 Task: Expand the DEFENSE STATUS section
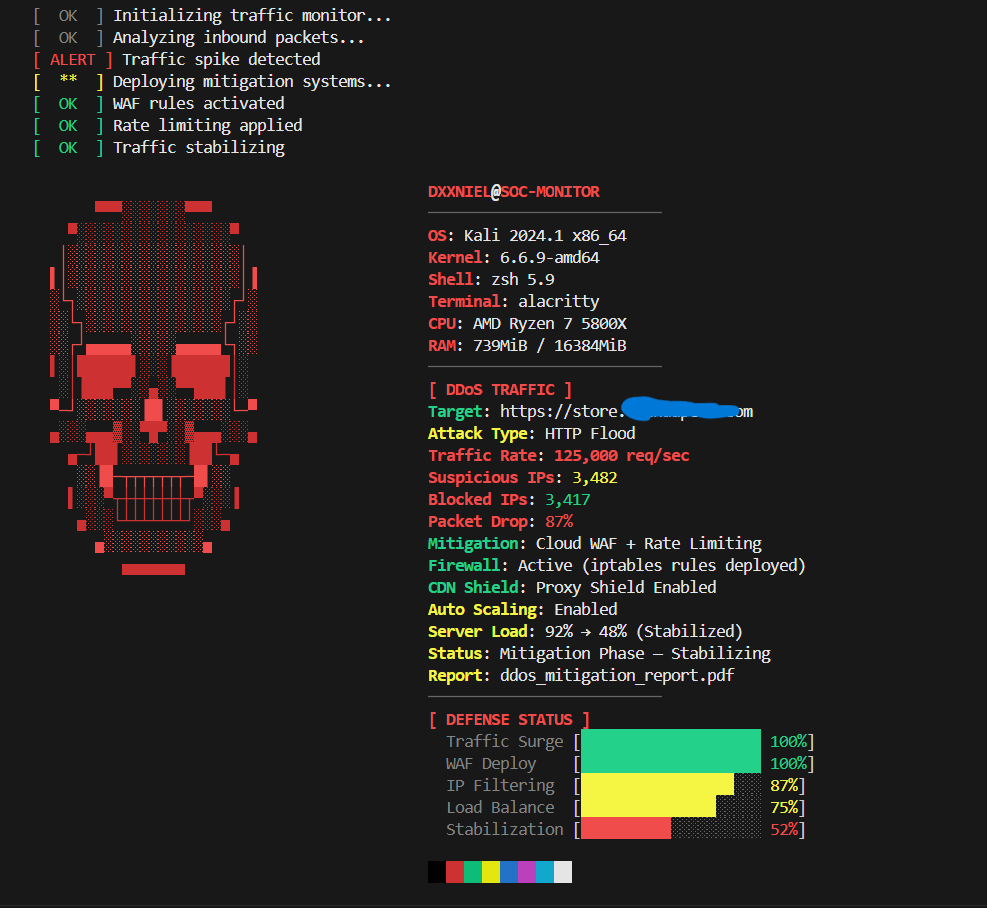pyautogui.click(x=505, y=719)
